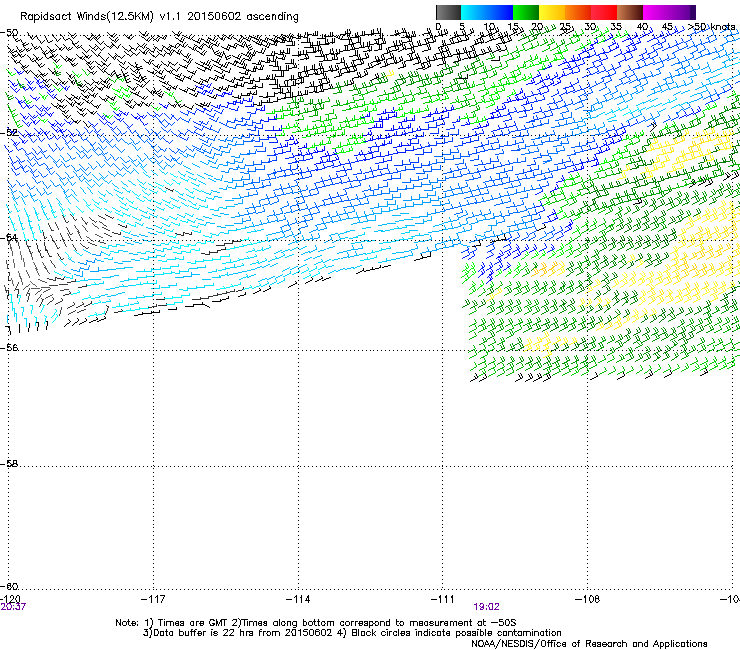This screenshot has width=740, height=650.
Task: Click the -52 latitude axis label
Action: click(x=9, y=133)
